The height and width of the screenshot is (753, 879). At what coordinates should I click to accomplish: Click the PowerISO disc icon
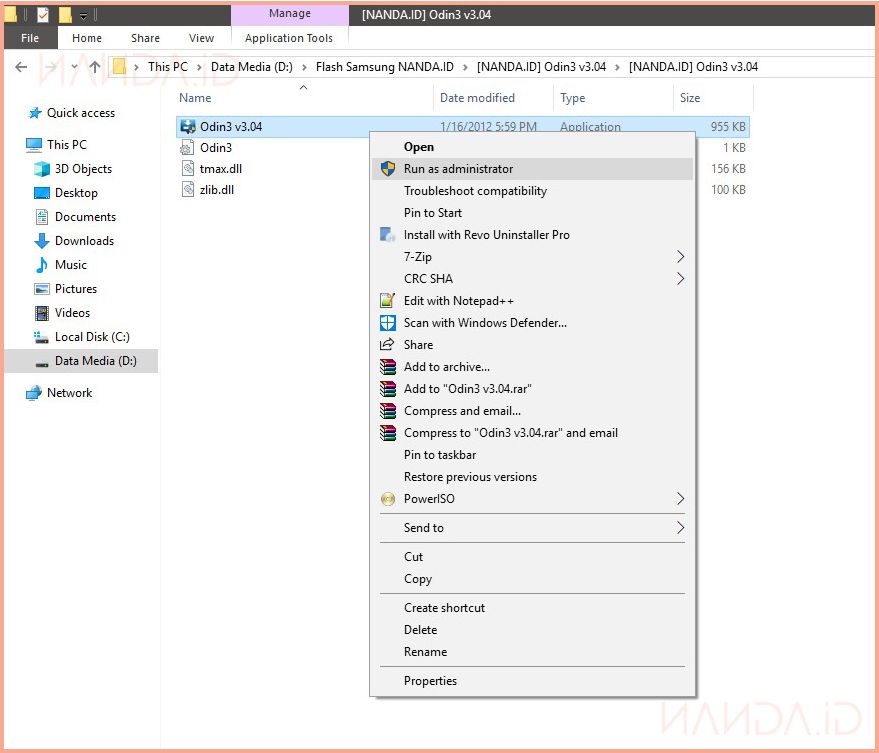pos(388,499)
